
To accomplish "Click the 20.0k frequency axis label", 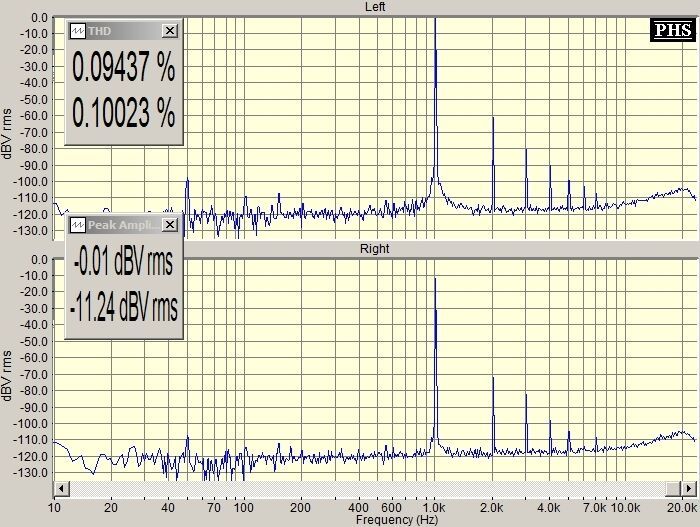I will [x=682, y=508].
